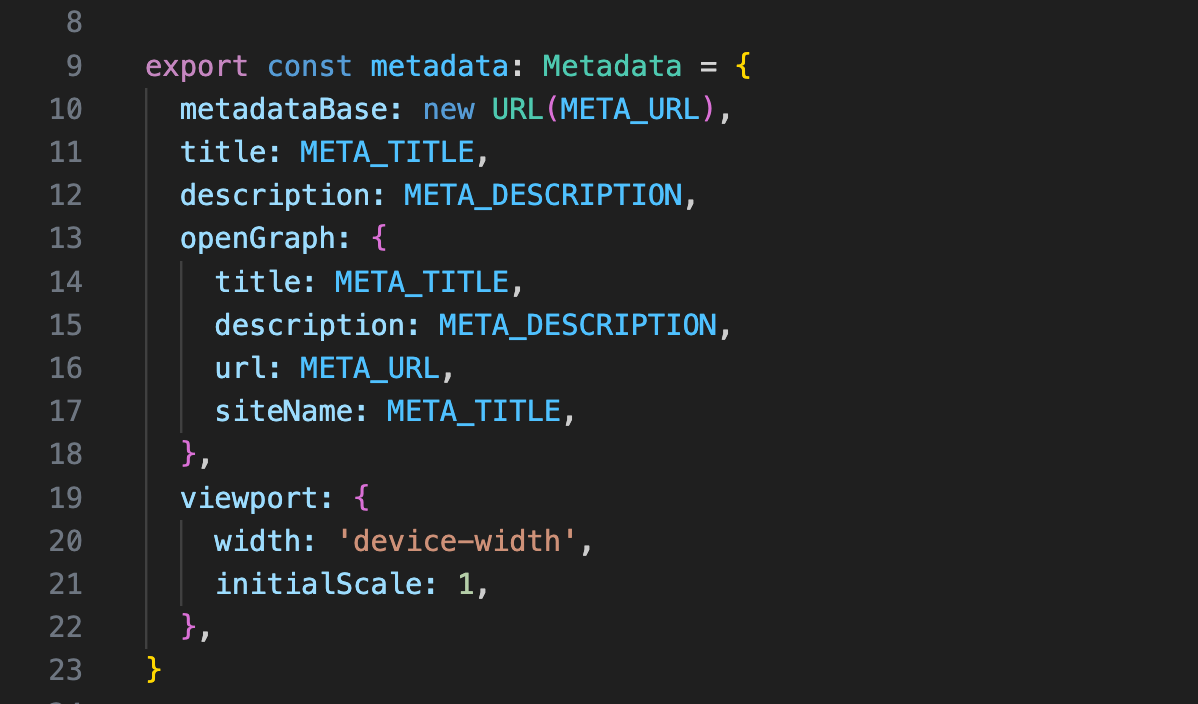Click the URL constructor name
The image size is (1198, 704).
[517, 110]
